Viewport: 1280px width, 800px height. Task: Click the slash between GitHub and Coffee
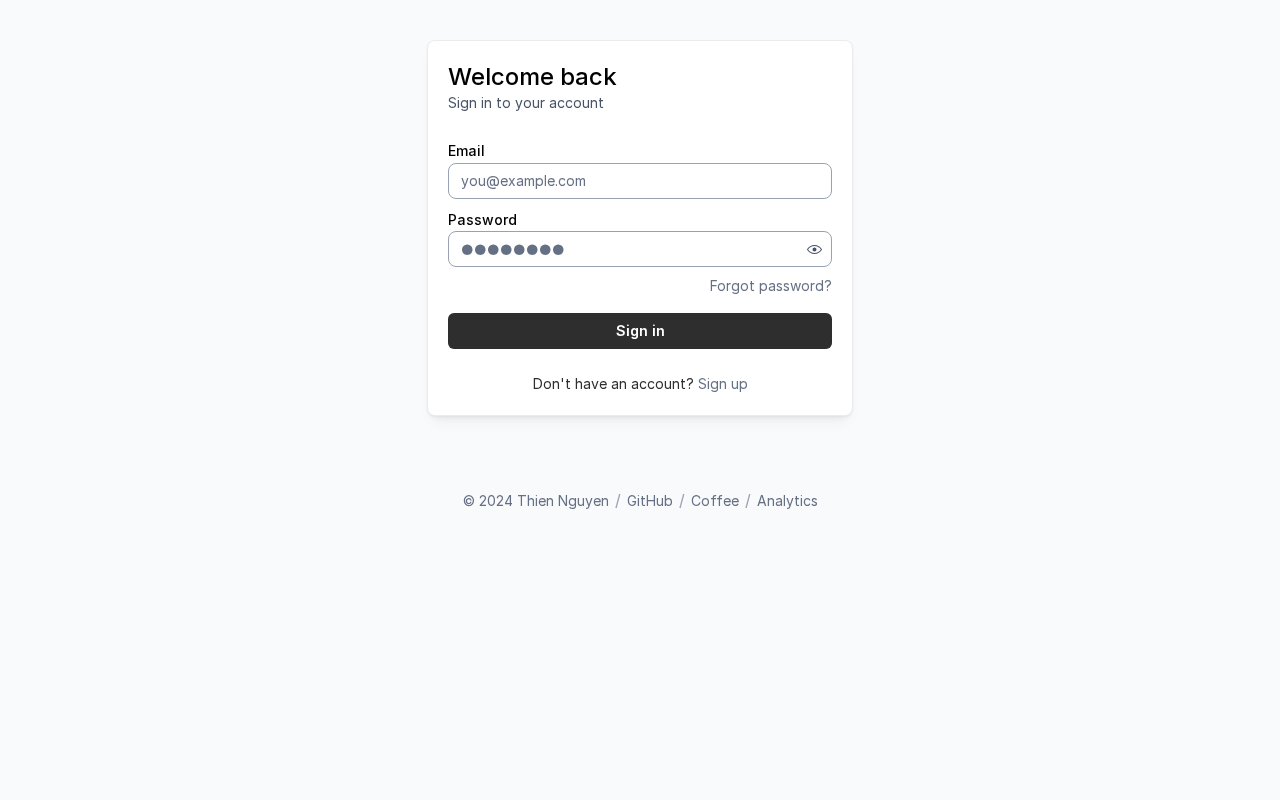tap(682, 501)
